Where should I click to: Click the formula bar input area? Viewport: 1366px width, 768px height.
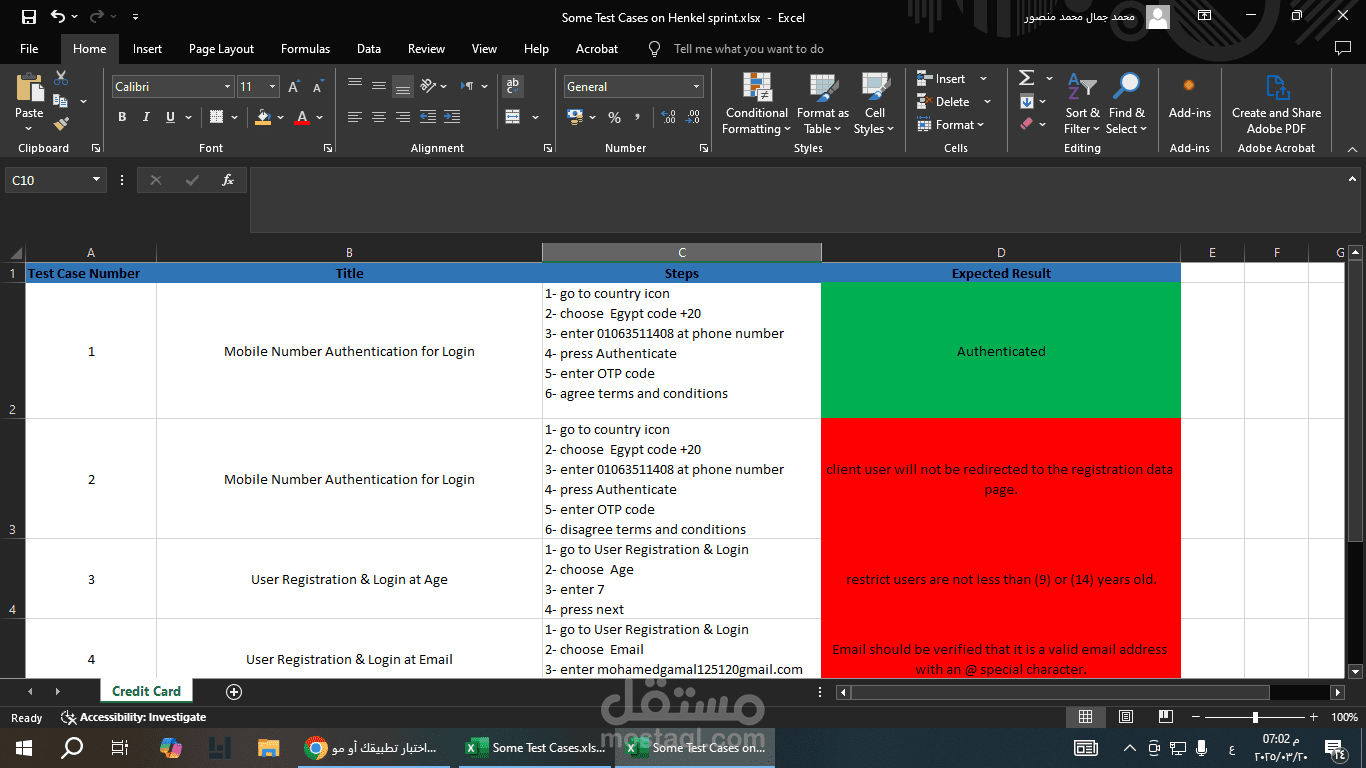(804, 200)
